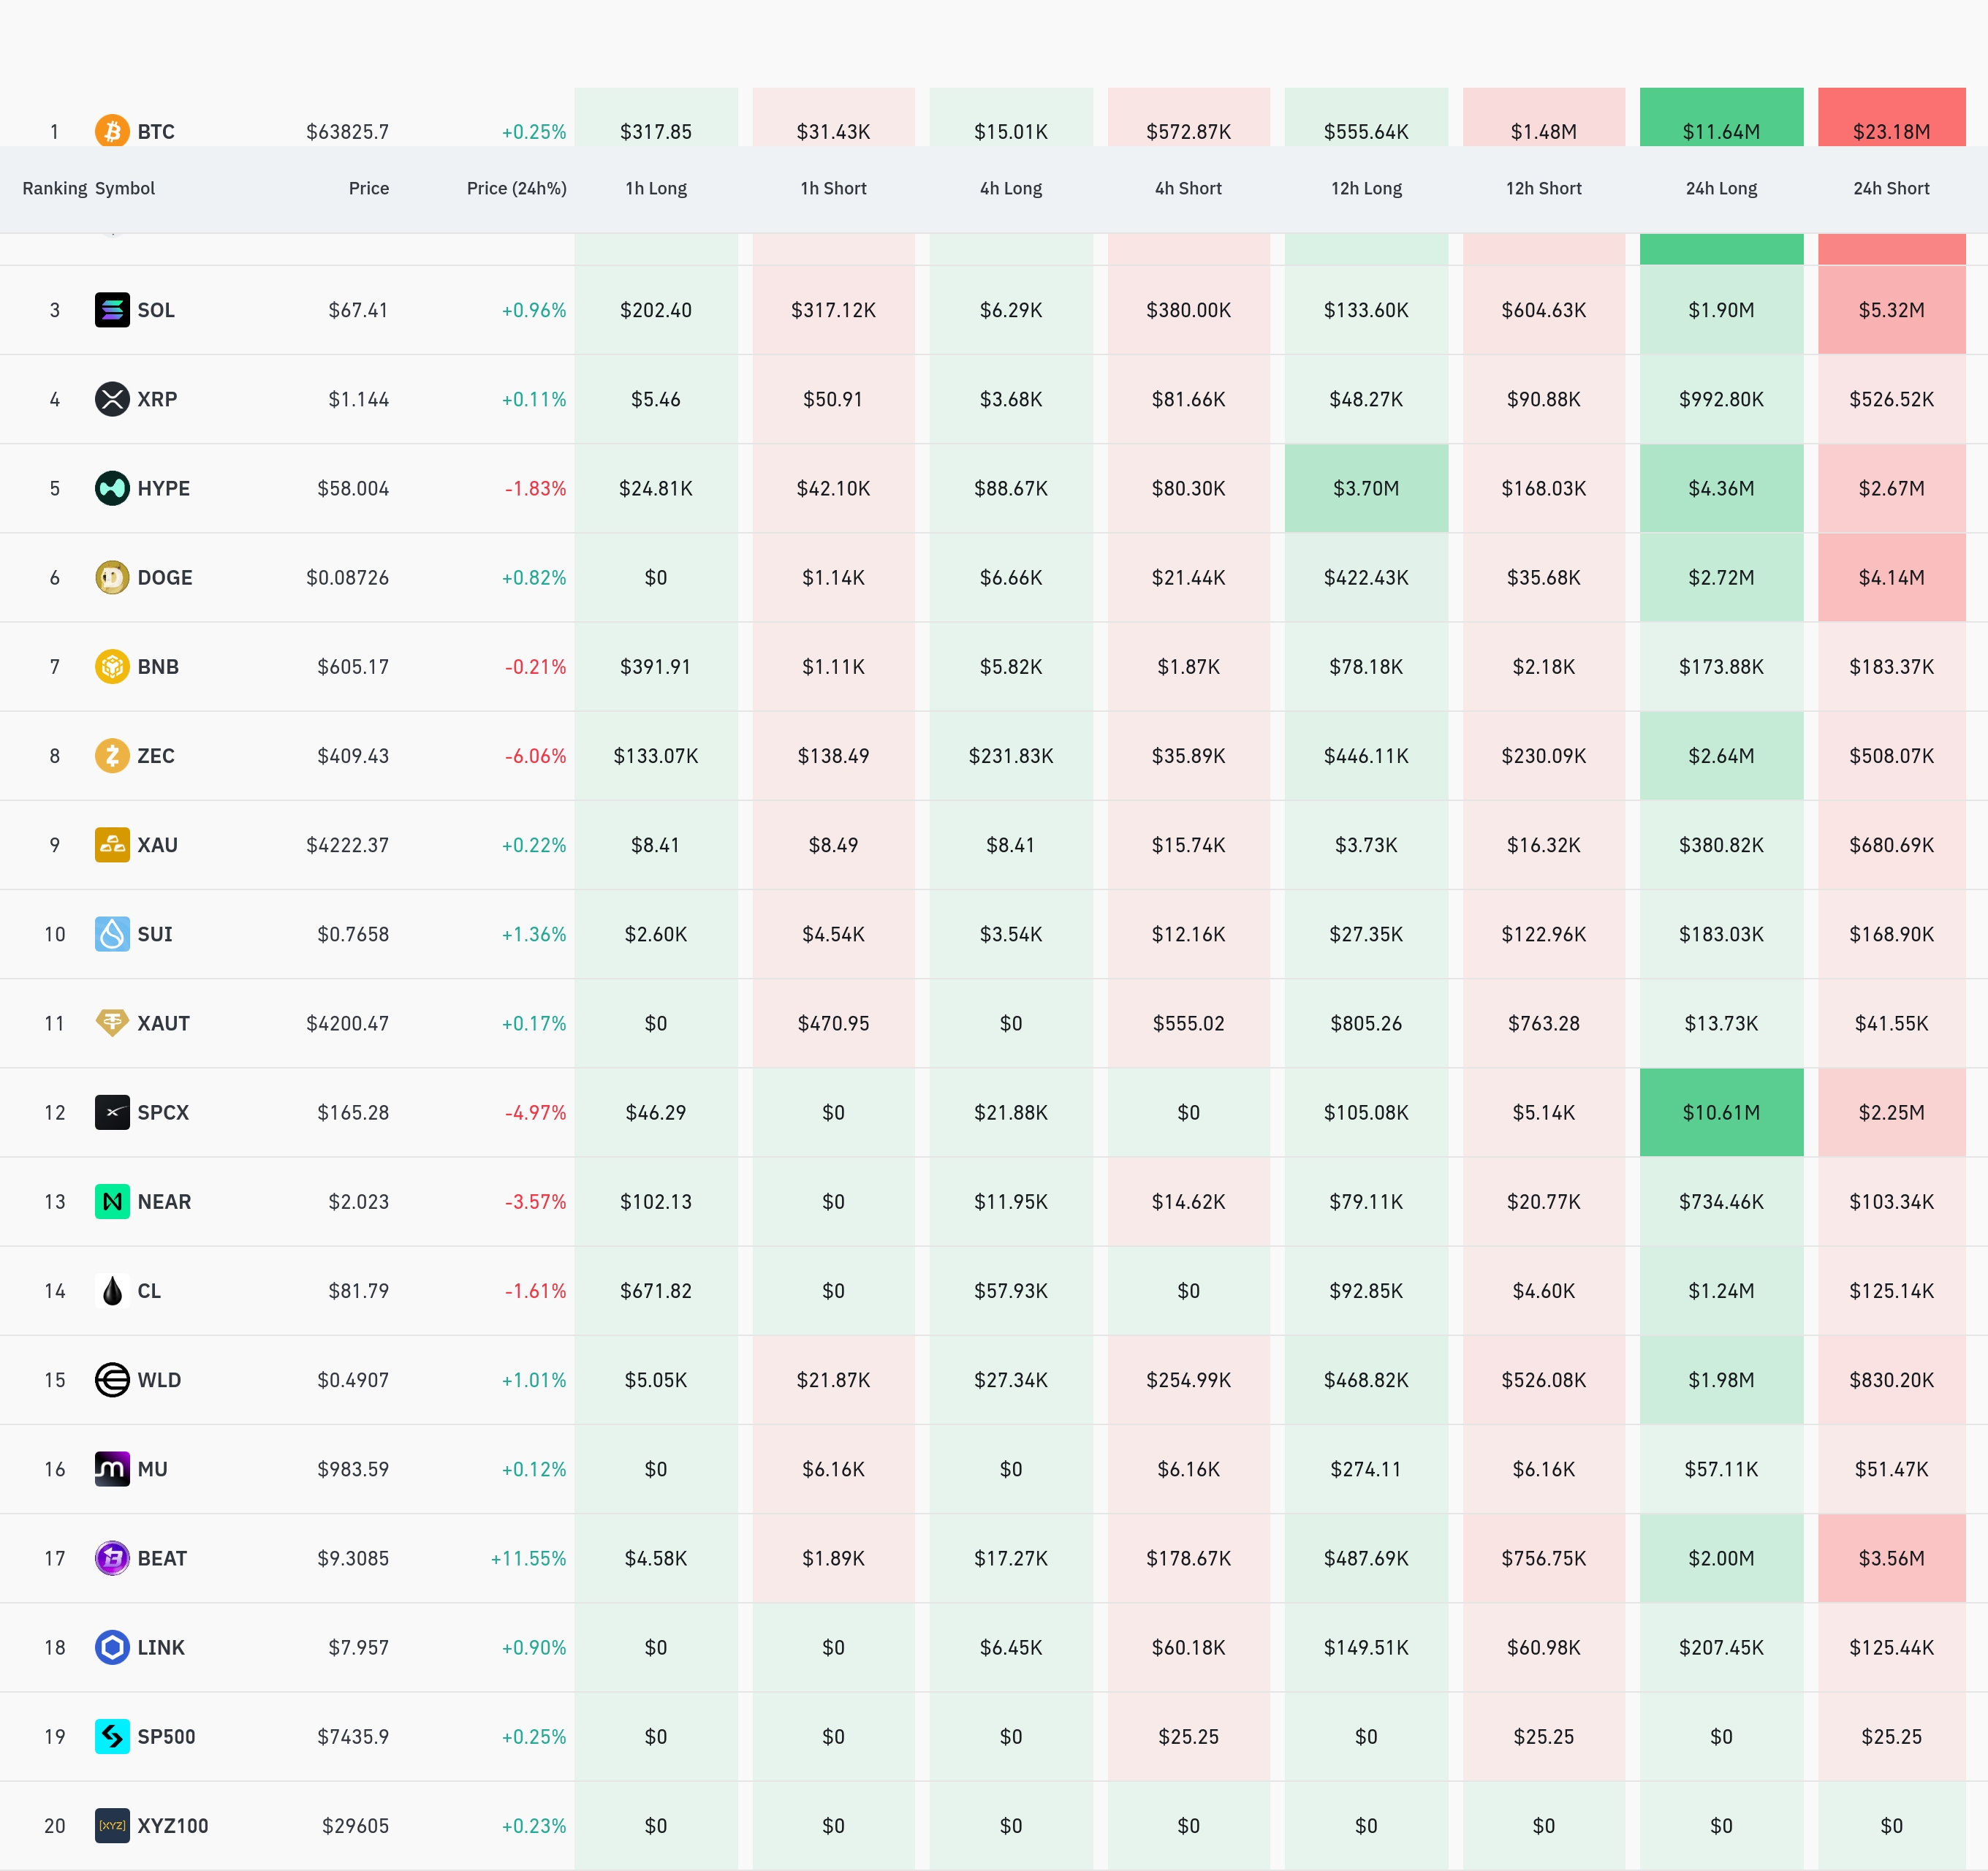Open the BEAT symbol link
This screenshot has width=1988, height=1871.
[x=162, y=1558]
